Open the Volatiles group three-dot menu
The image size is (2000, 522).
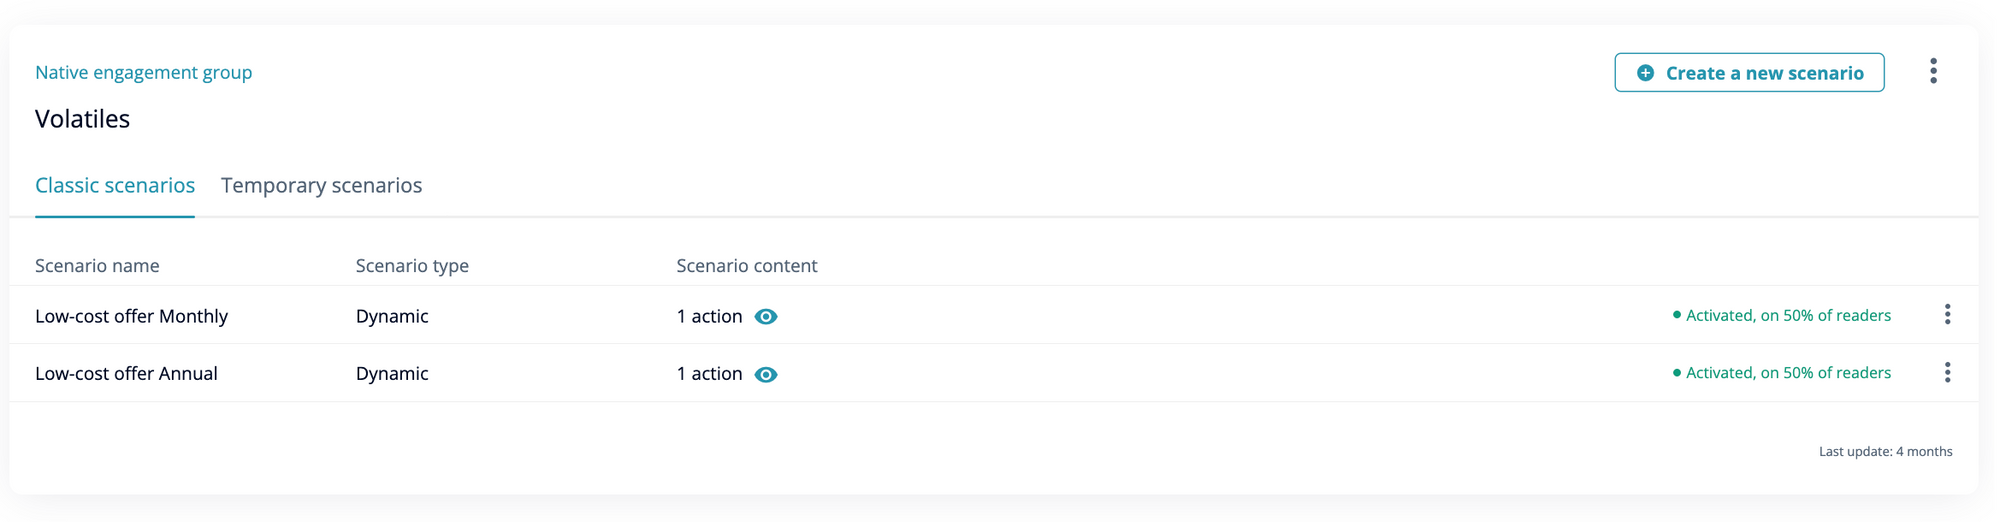(1933, 71)
